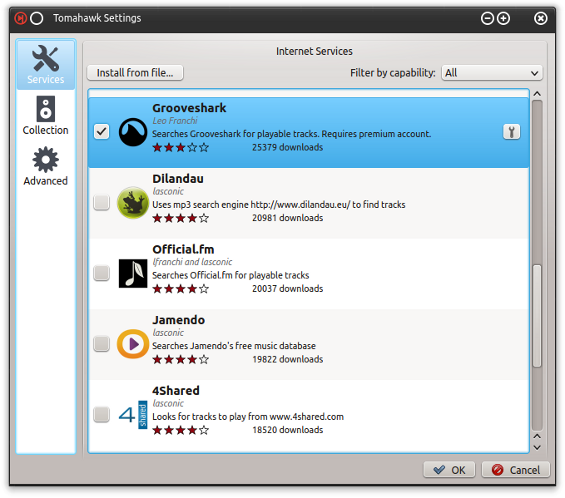This screenshot has height=498, width=565.
Task: Open Grooveshark configuration wrench icon
Action: [x=511, y=132]
